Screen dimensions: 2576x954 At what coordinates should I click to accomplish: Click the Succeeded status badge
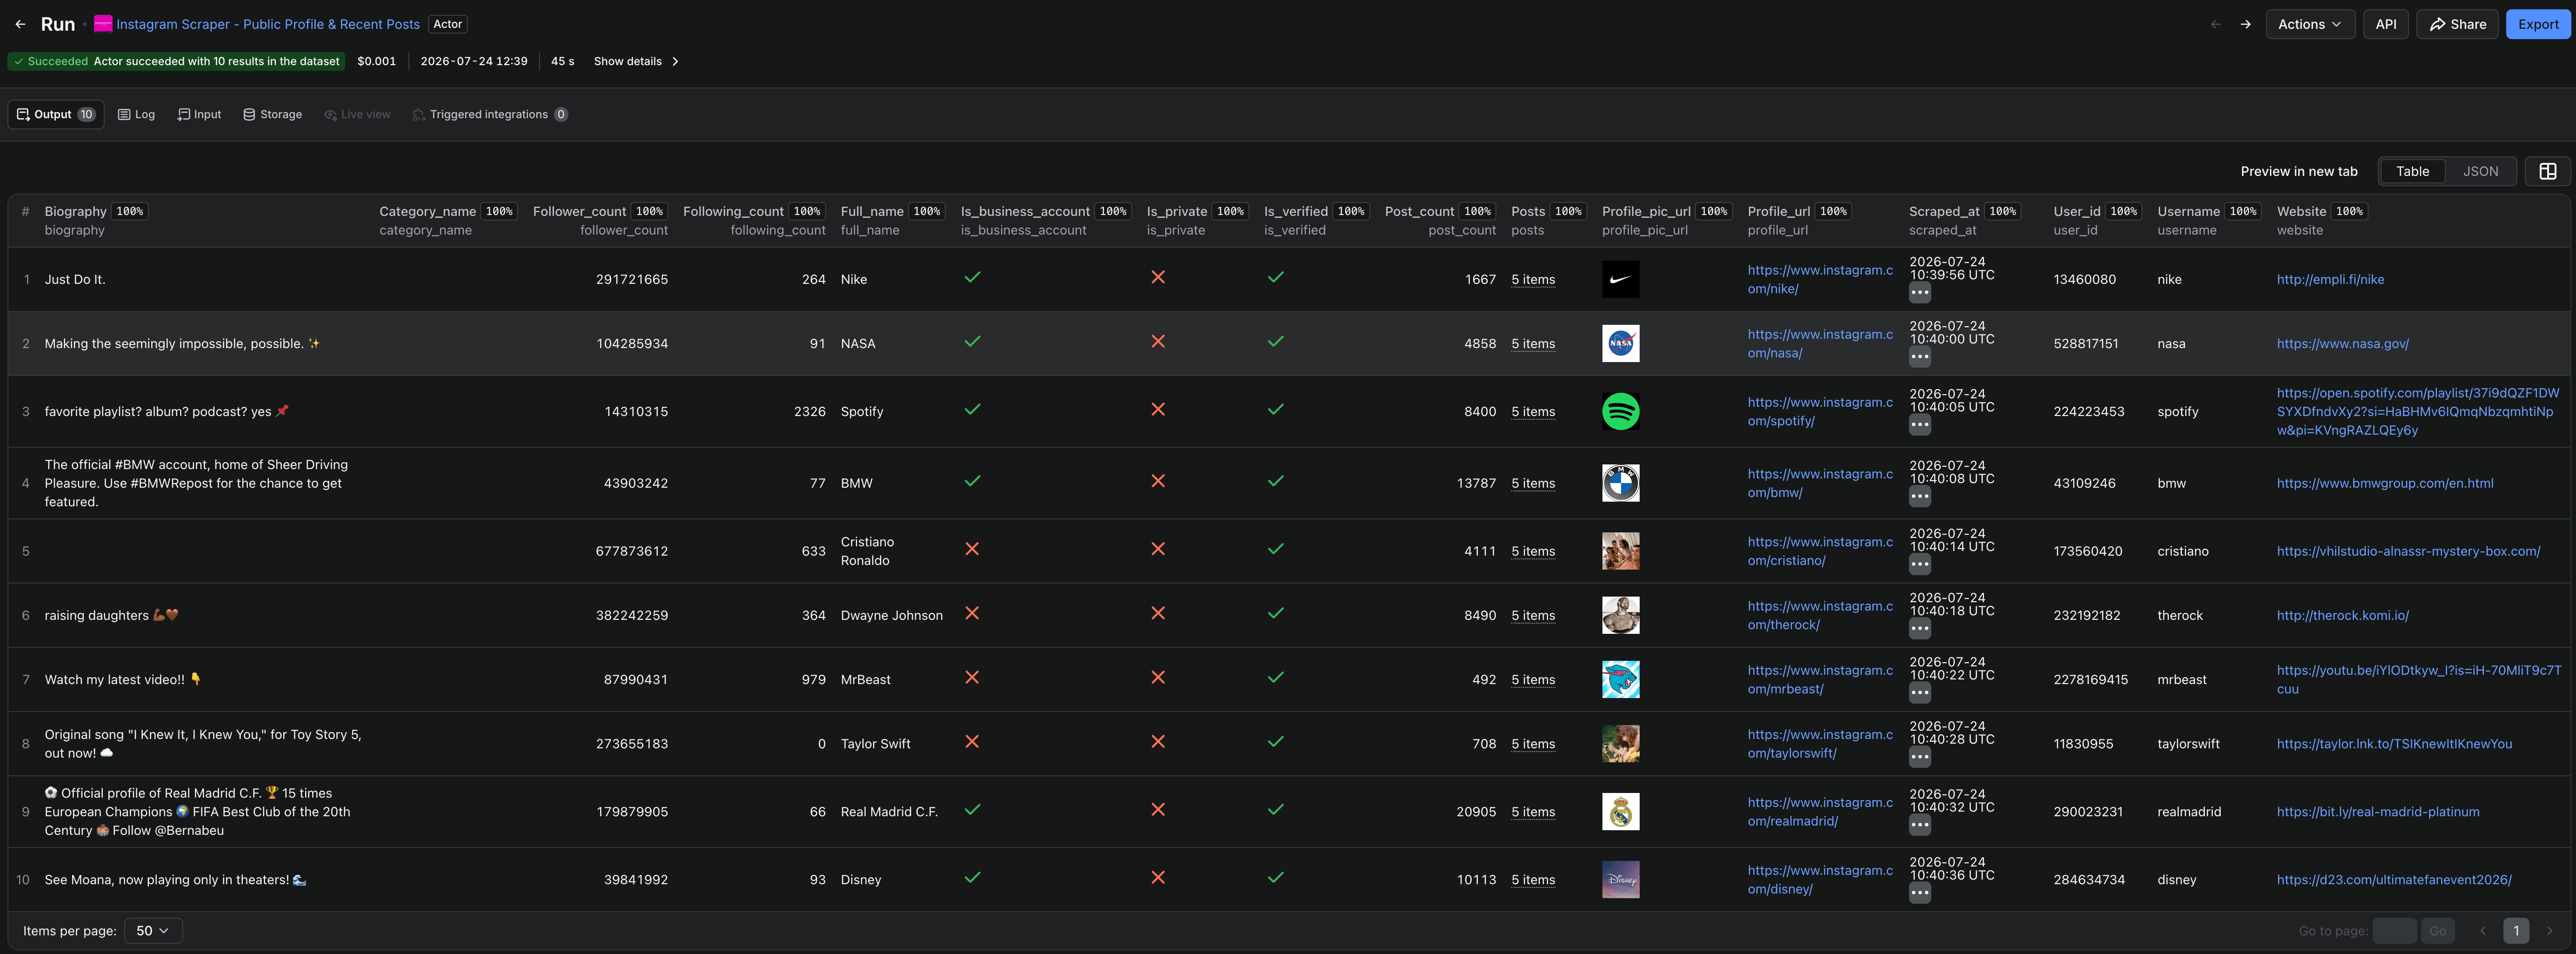click(175, 61)
